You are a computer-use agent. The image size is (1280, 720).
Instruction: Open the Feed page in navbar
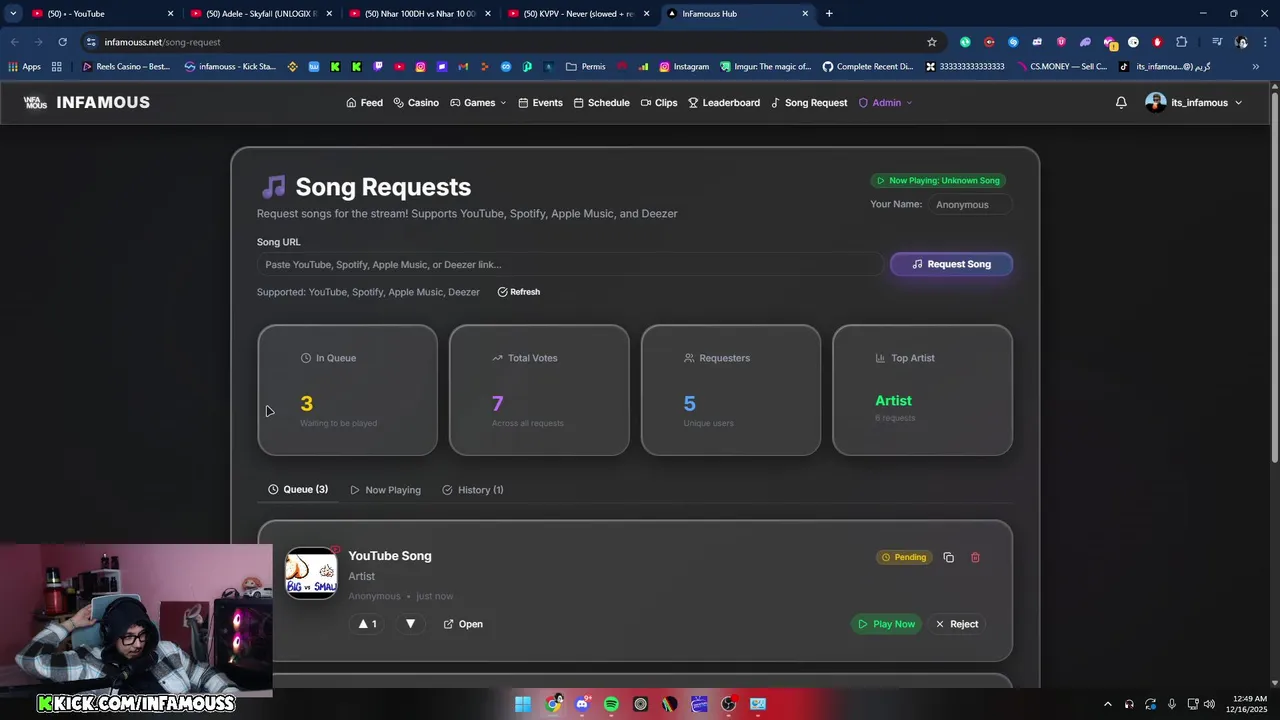tap(364, 103)
